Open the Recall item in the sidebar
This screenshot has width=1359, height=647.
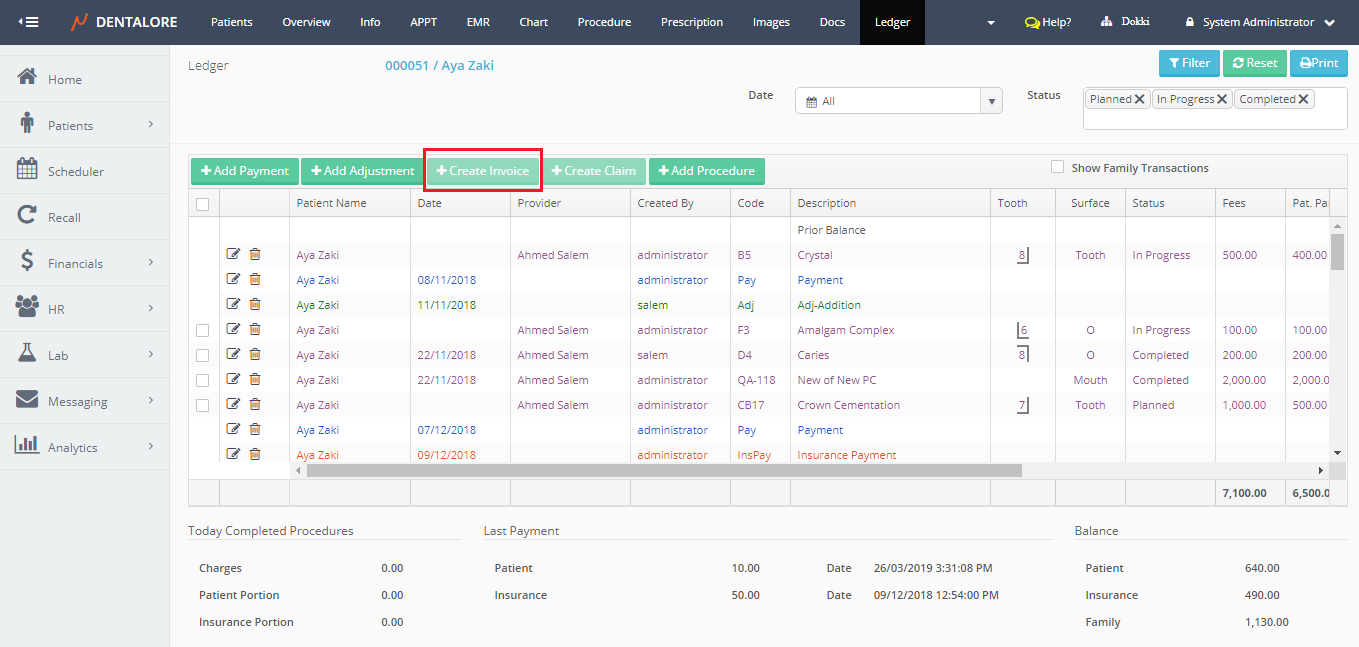click(64, 217)
